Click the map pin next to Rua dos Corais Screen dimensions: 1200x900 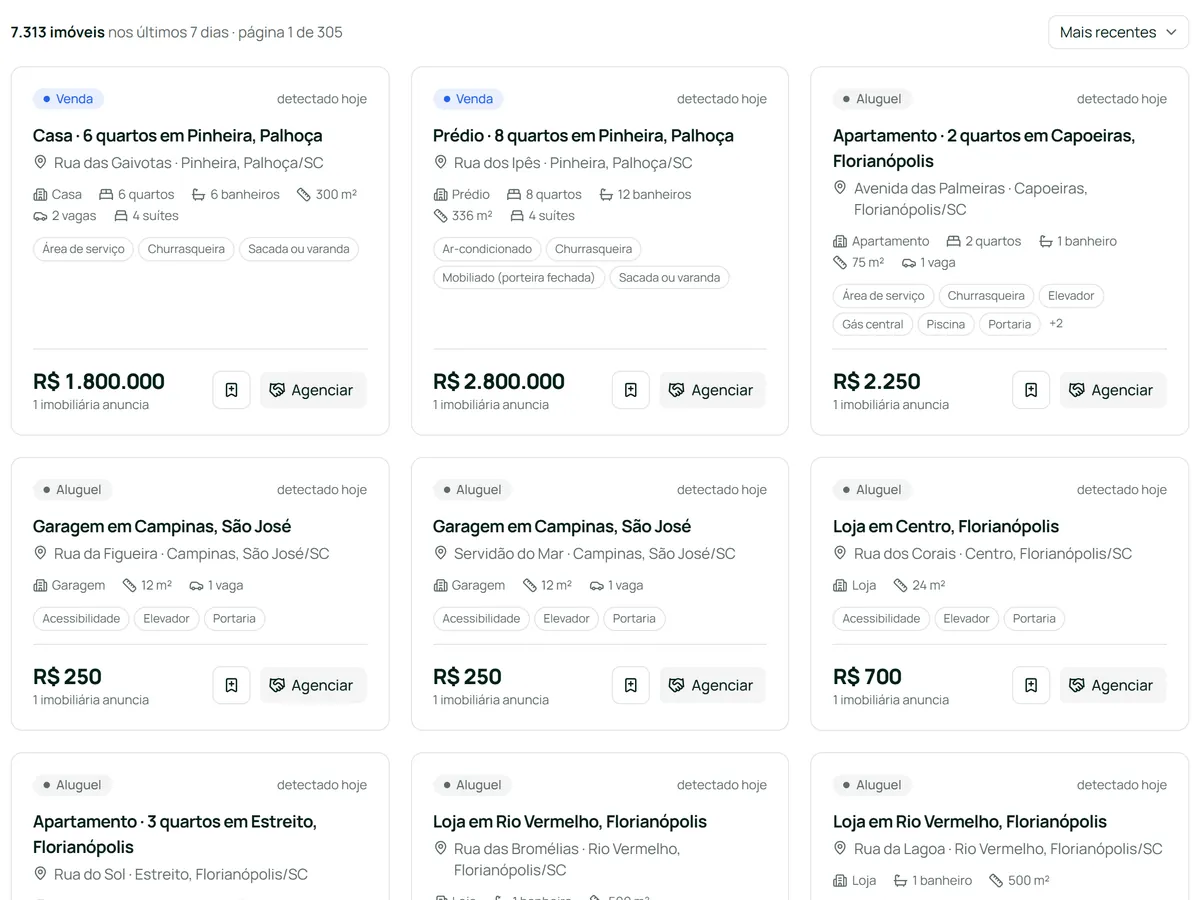(x=841, y=553)
